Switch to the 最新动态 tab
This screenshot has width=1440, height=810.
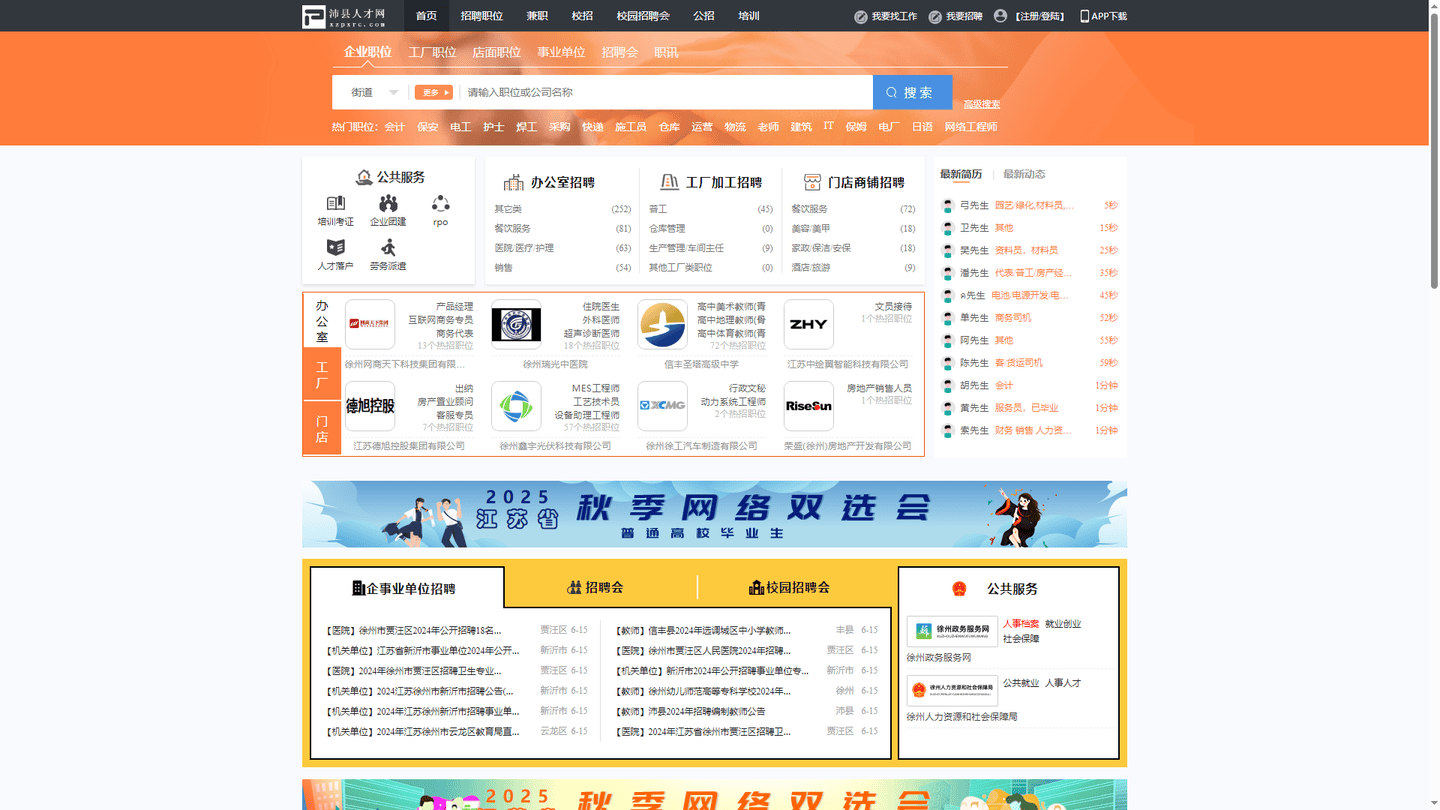tap(1024, 174)
